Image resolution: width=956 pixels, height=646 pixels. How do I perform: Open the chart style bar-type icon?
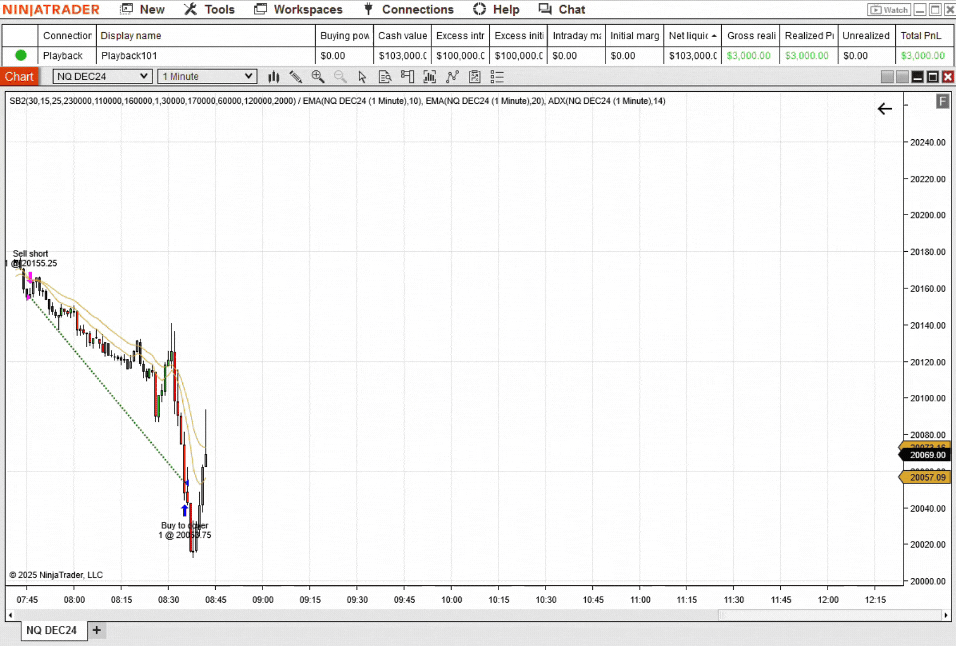(274, 77)
